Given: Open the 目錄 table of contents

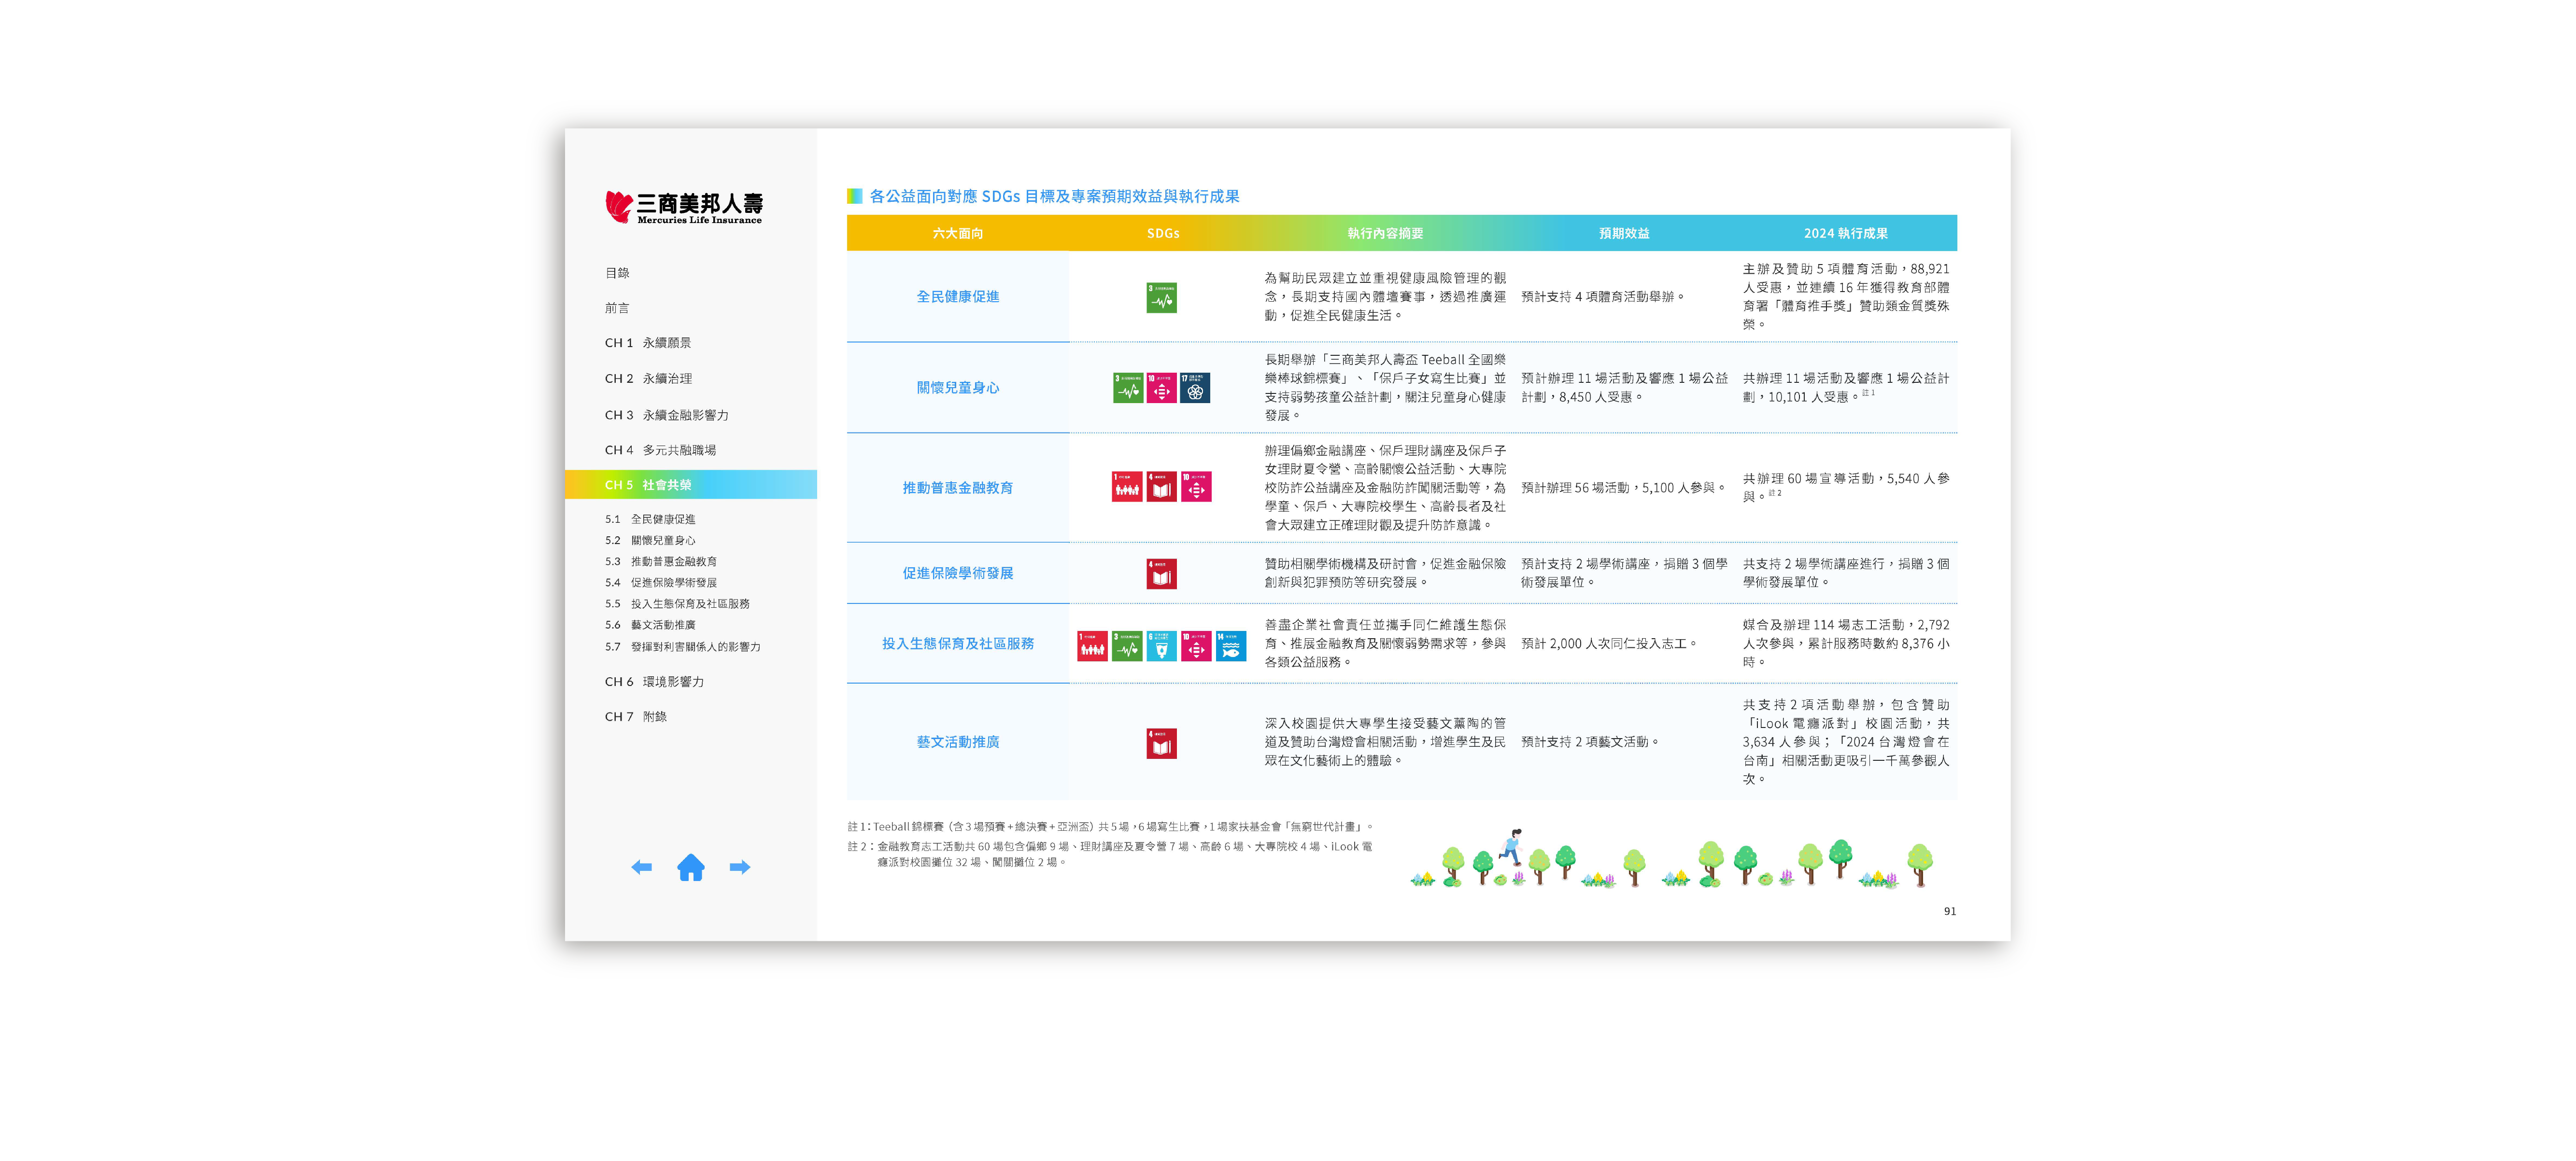Looking at the screenshot, I should click(x=617, y=273).
